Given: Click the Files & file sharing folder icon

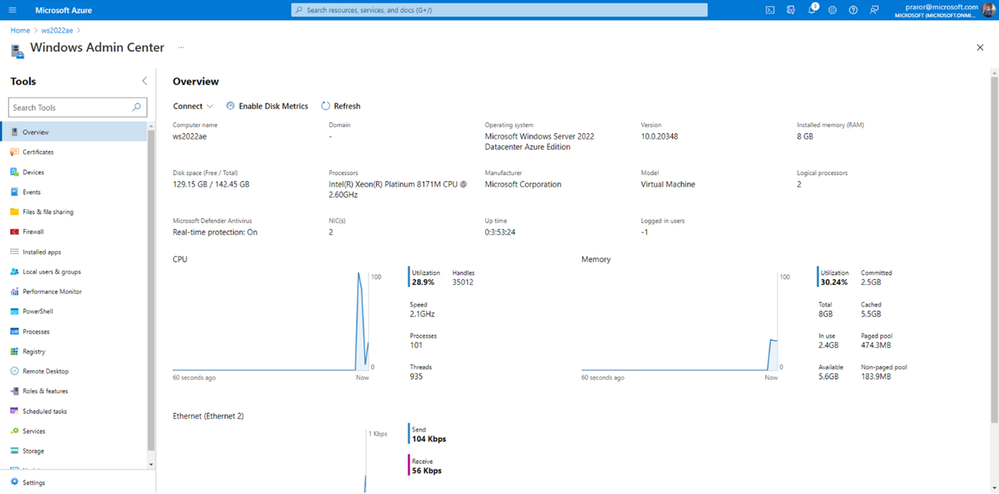Looking at the screenshot, I should click(x=14, y=212).
